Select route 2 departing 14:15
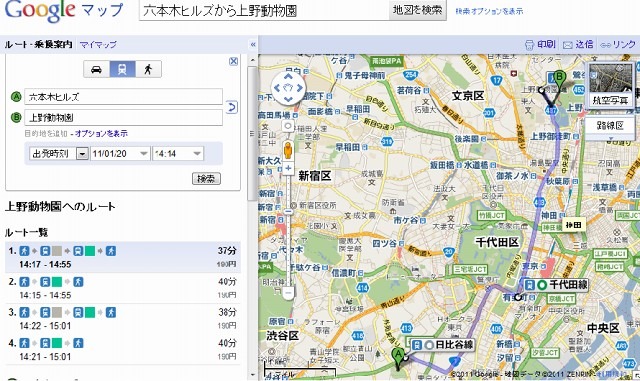640x381 pixels. (122, 288)
